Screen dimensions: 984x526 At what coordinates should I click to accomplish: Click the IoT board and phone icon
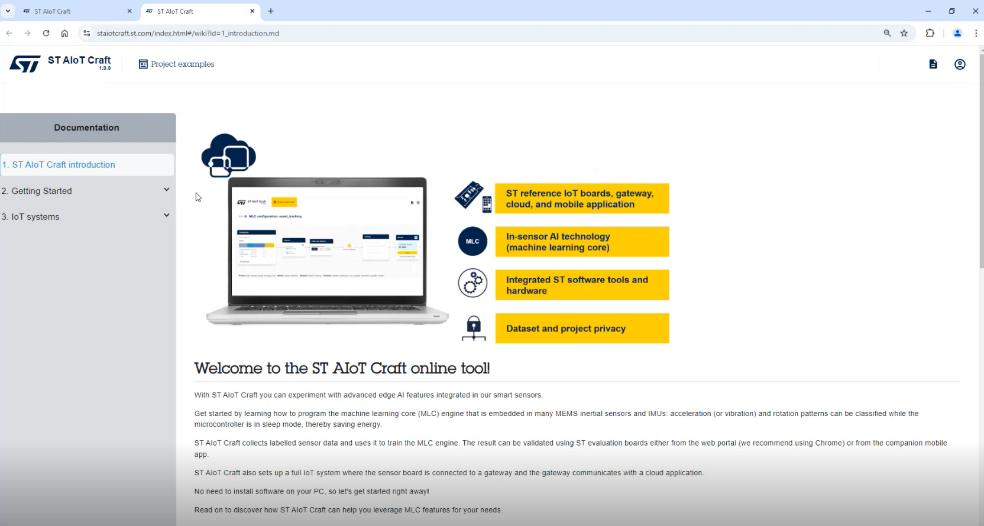click(473, 197)
